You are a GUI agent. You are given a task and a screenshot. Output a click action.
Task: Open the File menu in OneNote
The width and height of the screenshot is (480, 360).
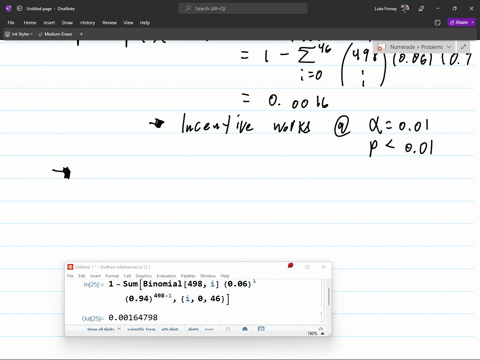tap(11, 23)
